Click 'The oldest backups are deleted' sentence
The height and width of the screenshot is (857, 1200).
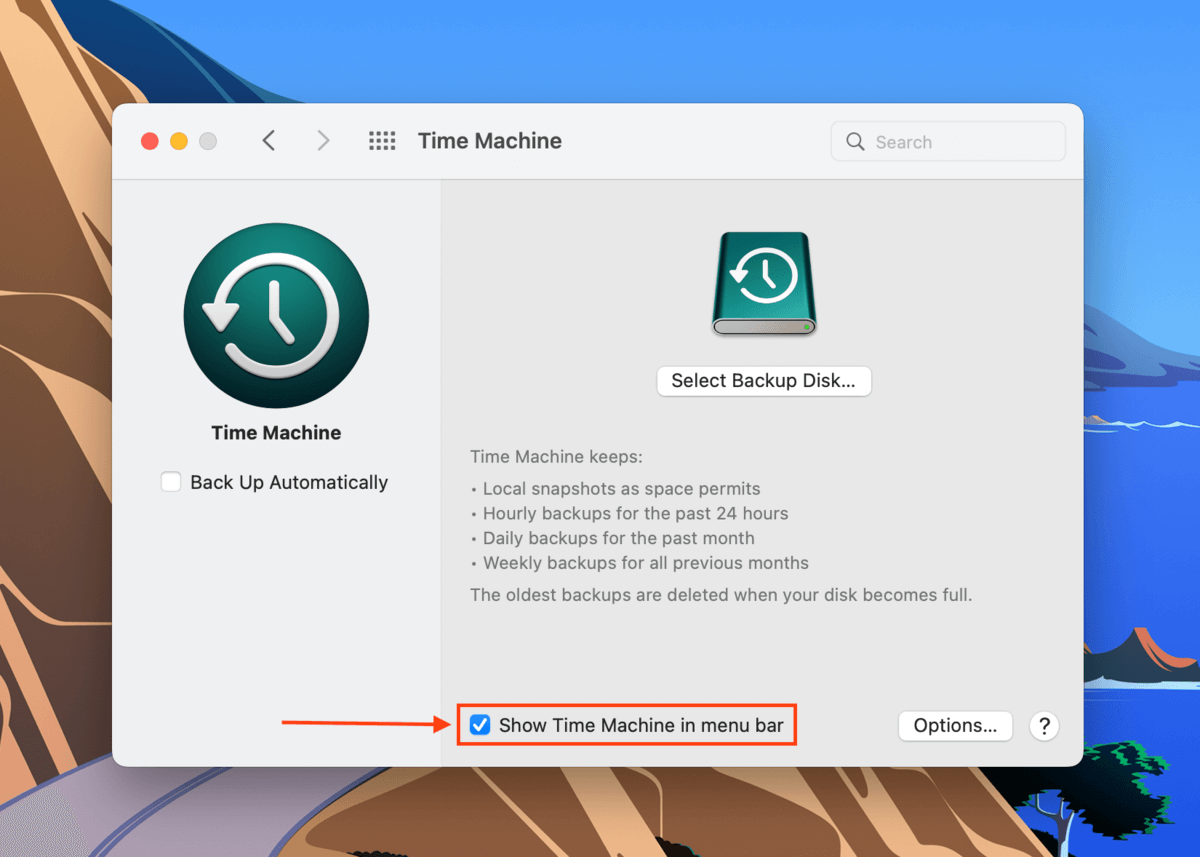(721, 595)
